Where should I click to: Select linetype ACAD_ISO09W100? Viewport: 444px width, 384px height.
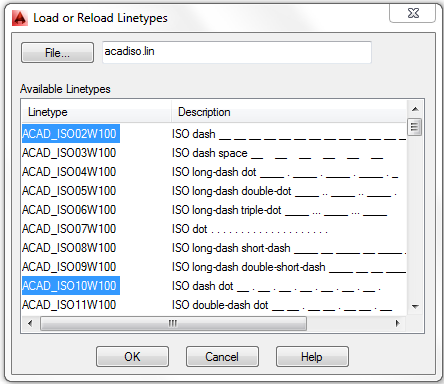click(69, 267)
